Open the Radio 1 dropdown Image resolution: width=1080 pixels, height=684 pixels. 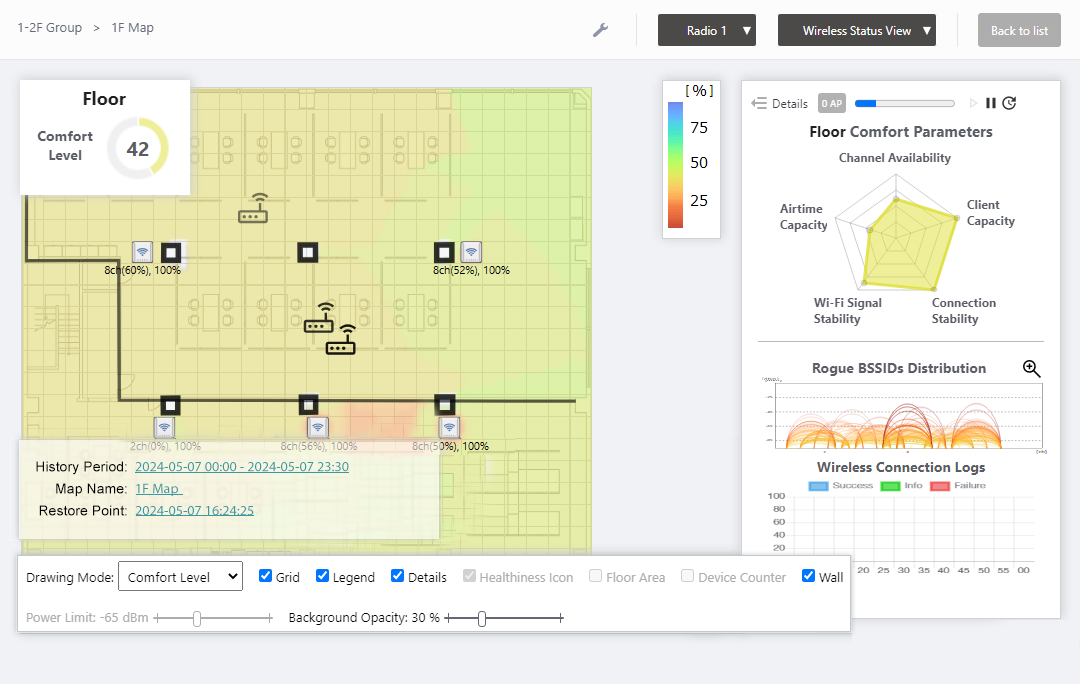click(706, 30)
